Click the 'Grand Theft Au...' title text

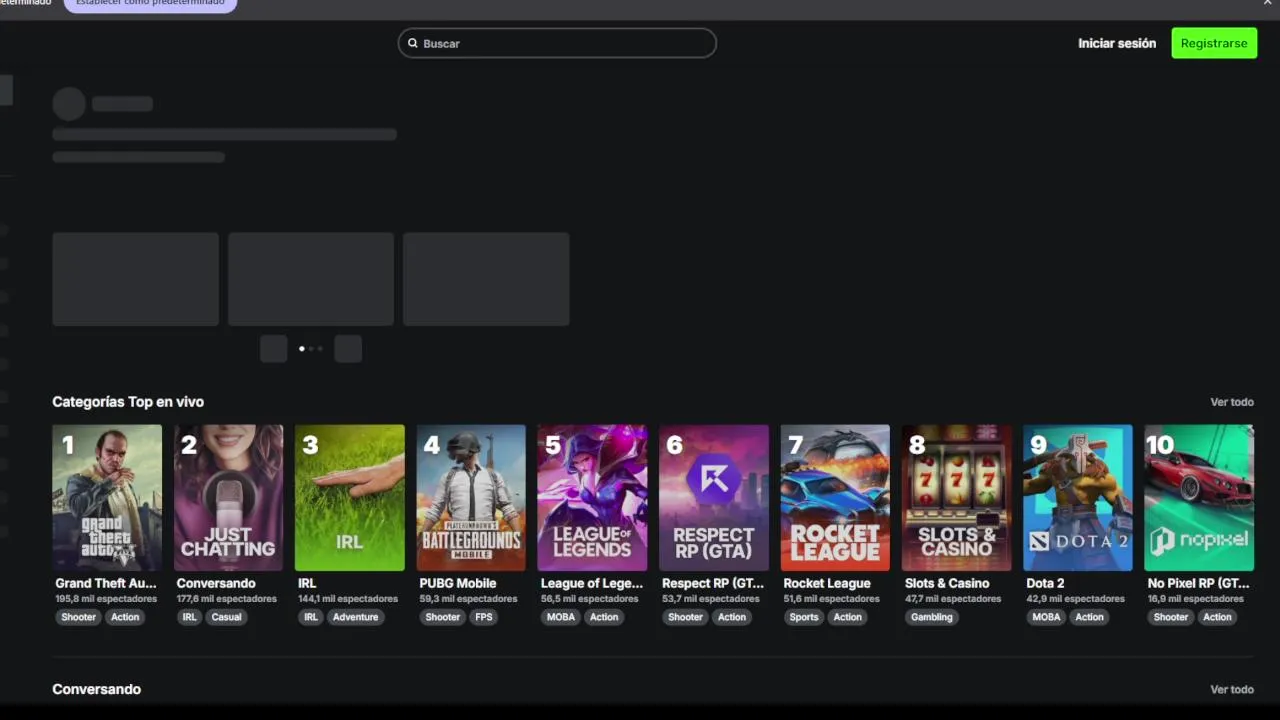tap(106, 584)
